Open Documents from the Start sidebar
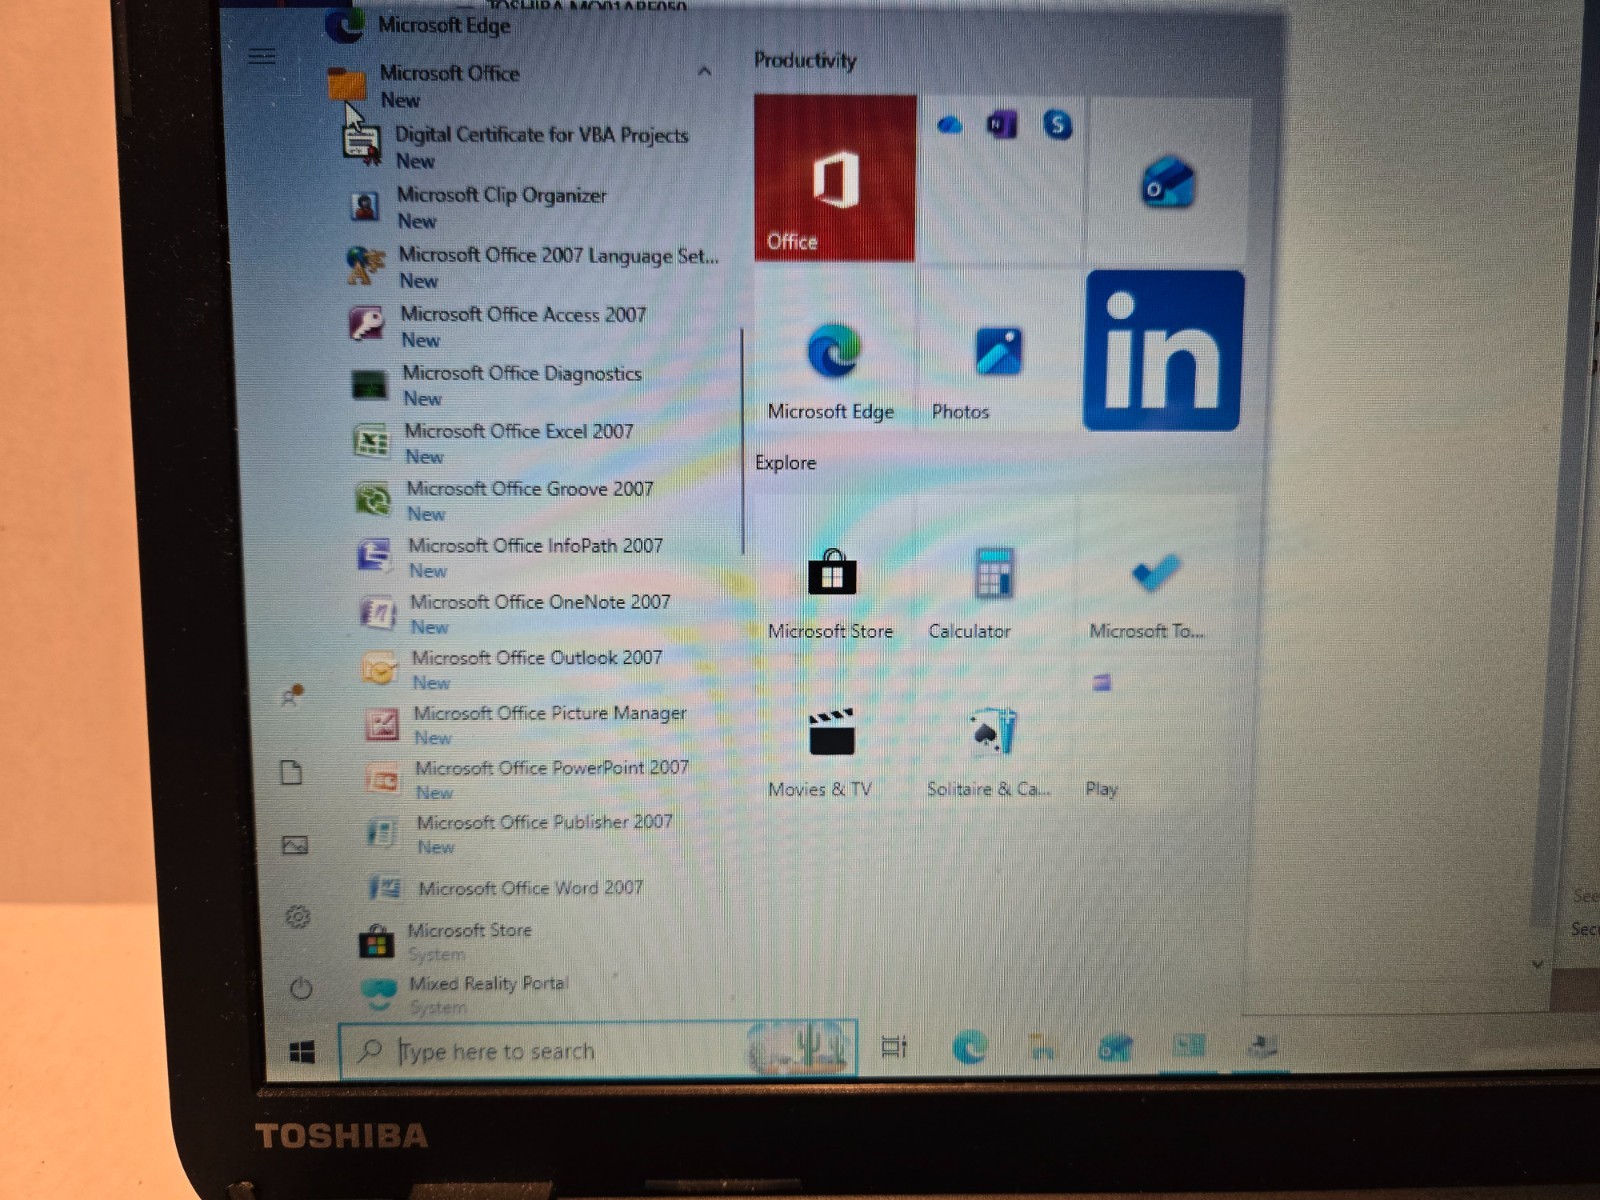1600x1200 pixels. [x=291, y=772]
